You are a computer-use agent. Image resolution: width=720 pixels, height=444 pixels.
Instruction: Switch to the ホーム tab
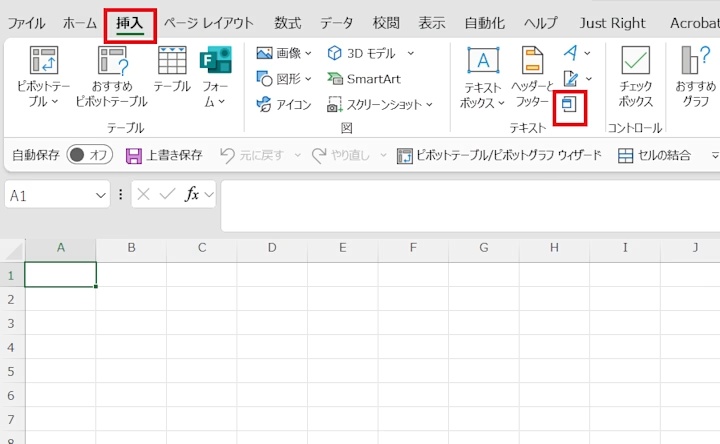point(79,23)
